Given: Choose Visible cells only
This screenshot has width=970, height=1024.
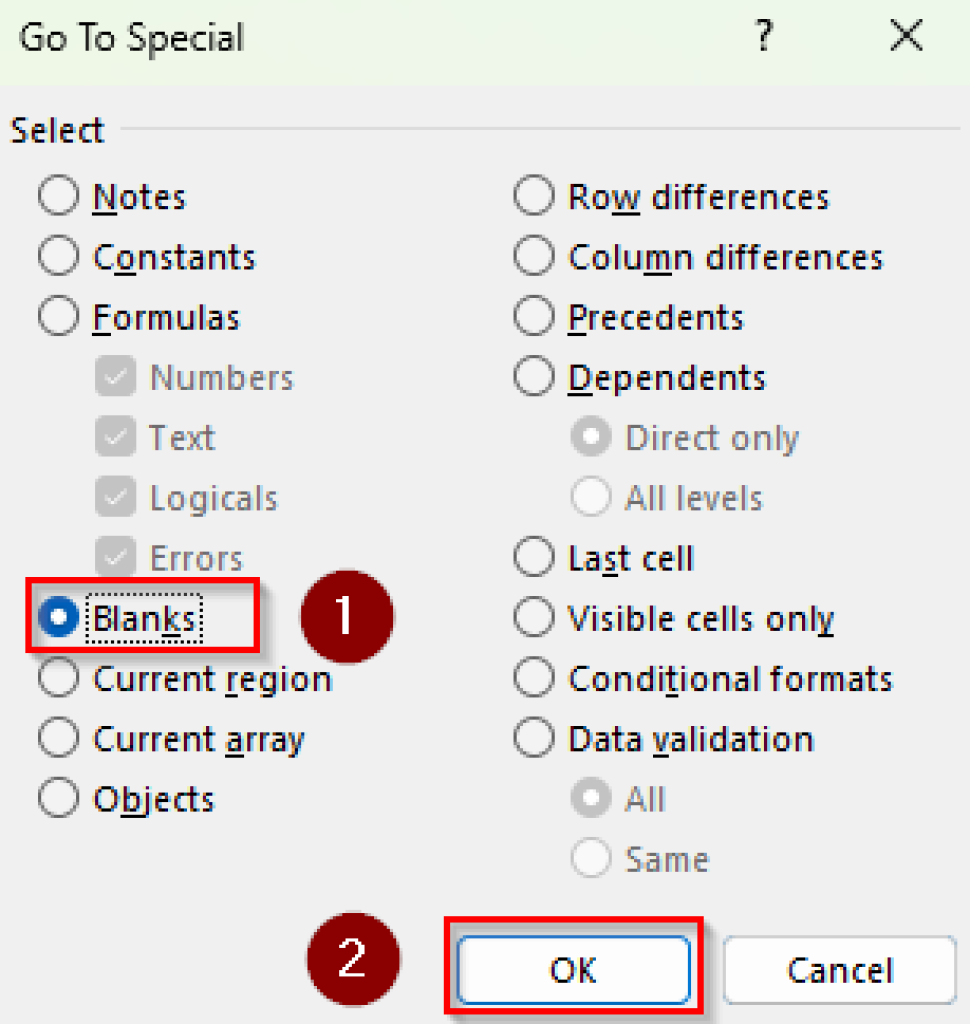Looking at the screenshot, I should (534, 618).
